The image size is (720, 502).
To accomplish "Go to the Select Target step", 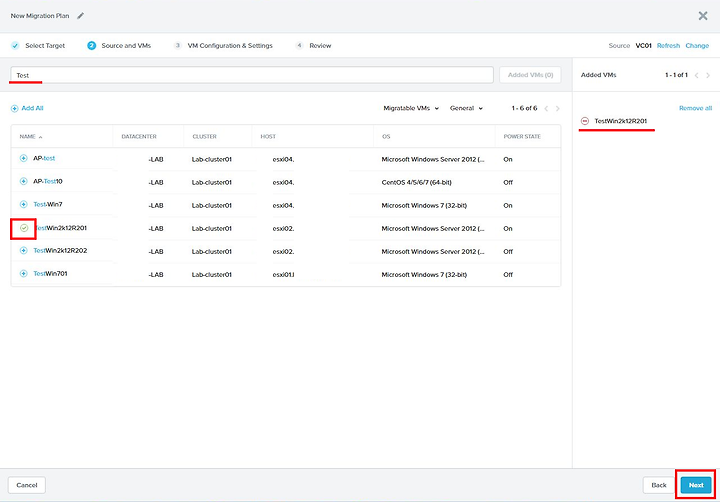I will coord(38,45).
